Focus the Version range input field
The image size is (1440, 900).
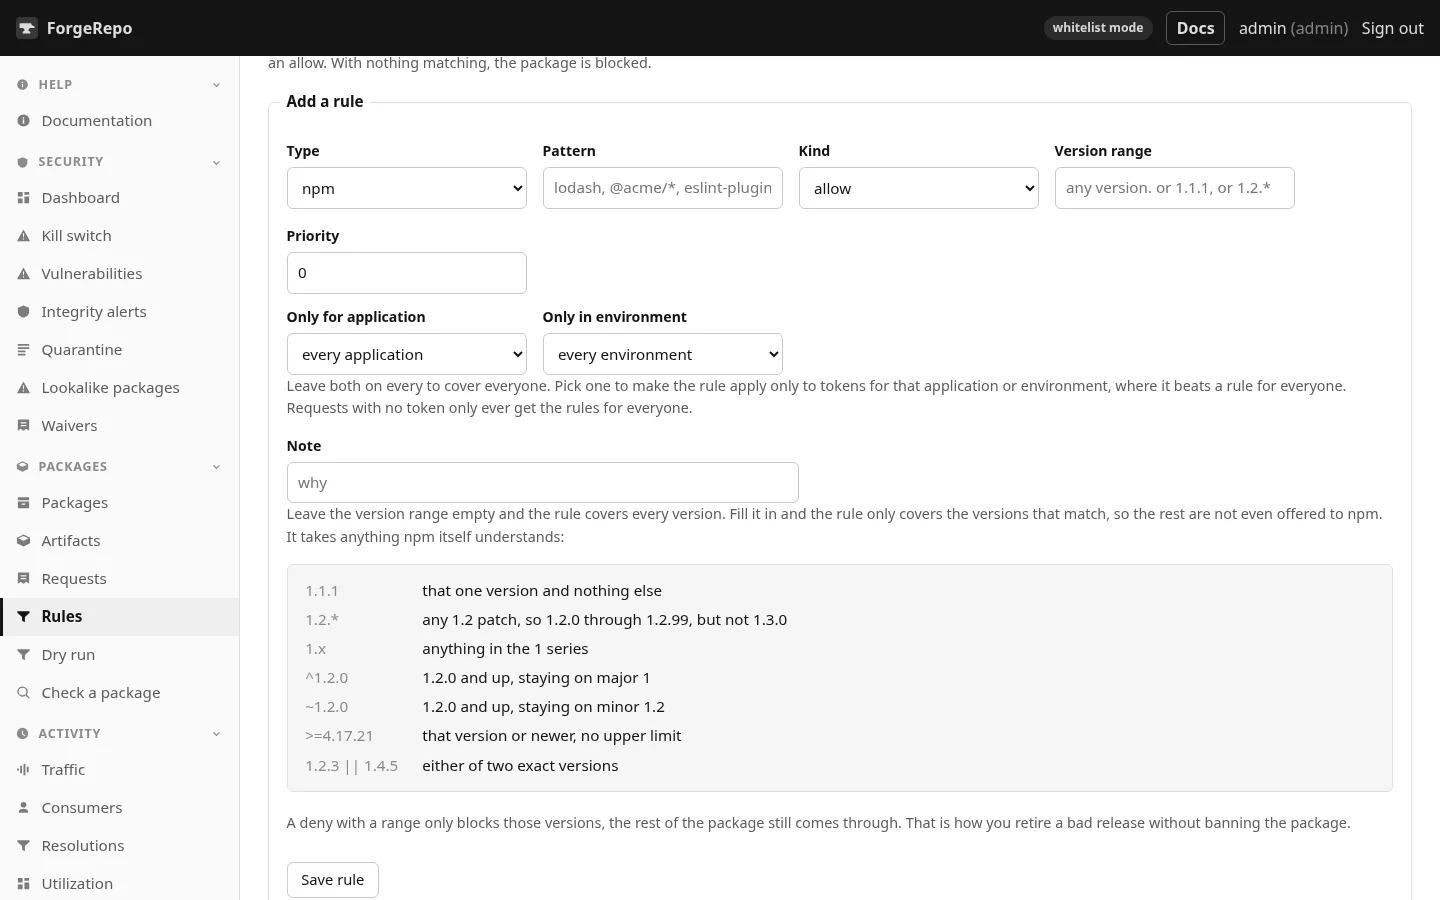1174,188
